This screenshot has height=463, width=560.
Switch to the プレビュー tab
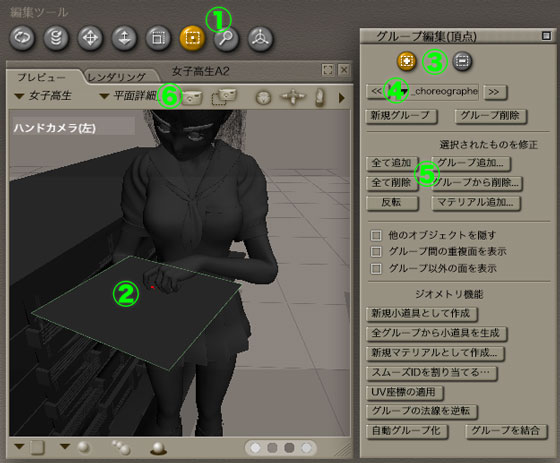[41, 77]
